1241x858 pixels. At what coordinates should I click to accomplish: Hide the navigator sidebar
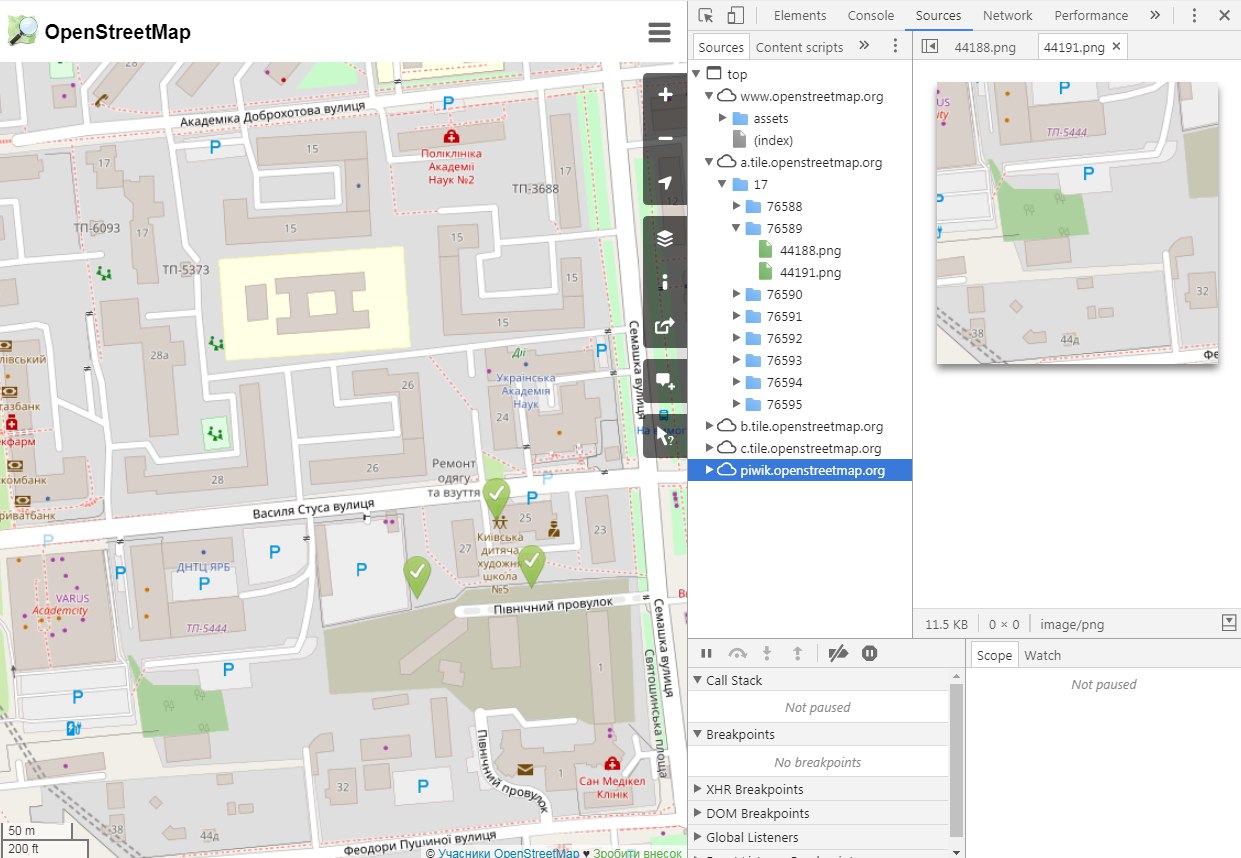(x=929, y=46)
